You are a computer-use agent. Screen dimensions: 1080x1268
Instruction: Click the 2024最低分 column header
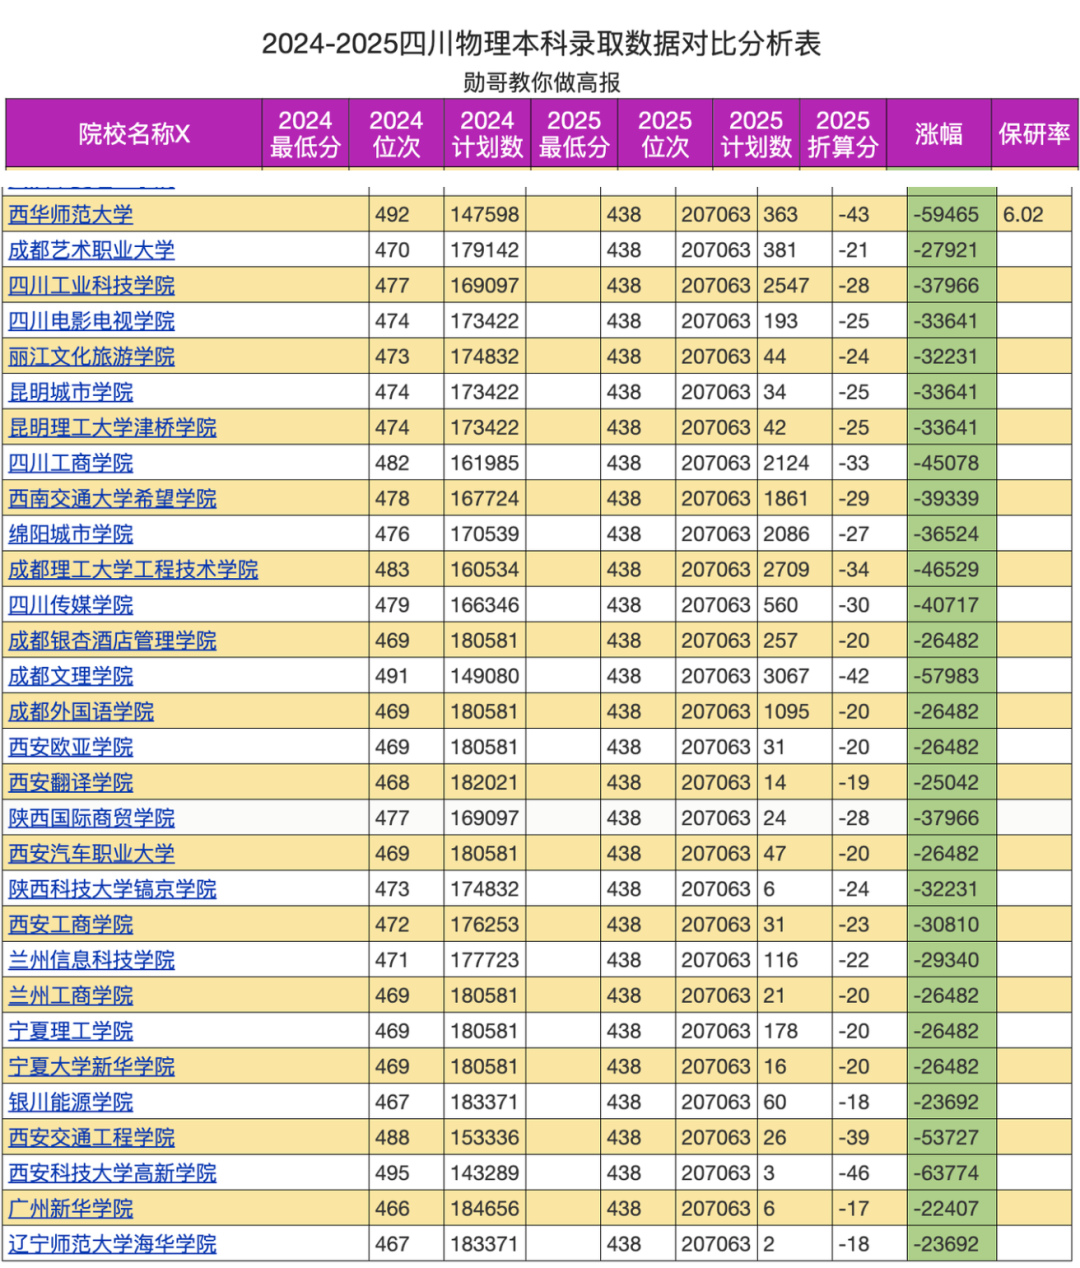(305, 134)
